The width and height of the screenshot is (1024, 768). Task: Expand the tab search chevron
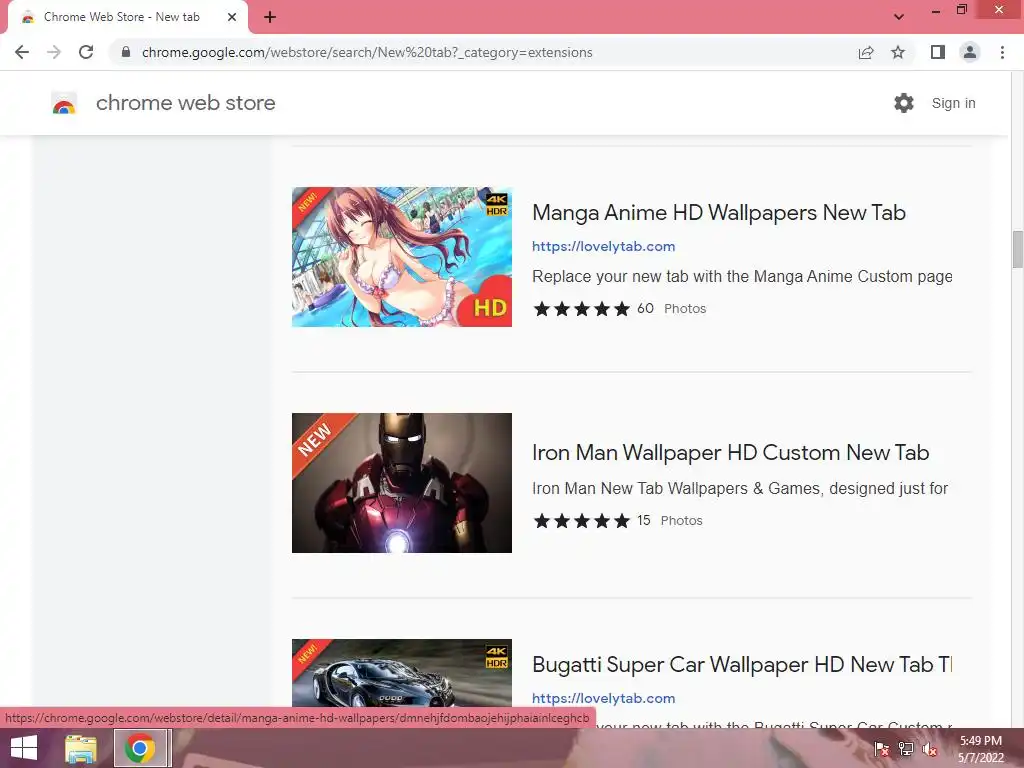[x=899, y=17]
